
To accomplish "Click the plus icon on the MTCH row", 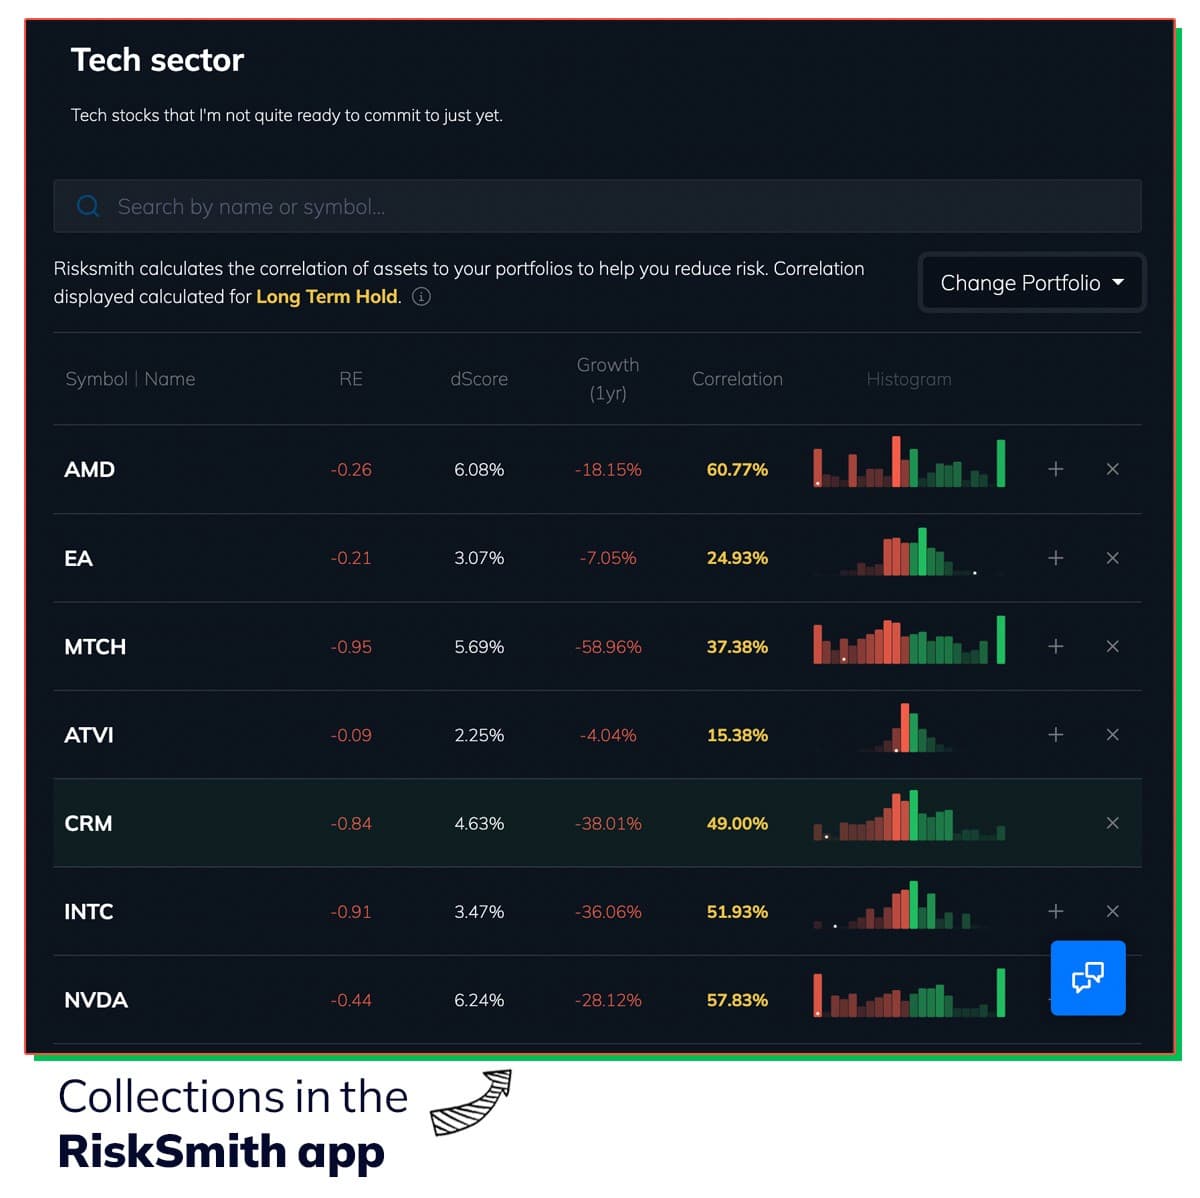I will [1055, 646].
